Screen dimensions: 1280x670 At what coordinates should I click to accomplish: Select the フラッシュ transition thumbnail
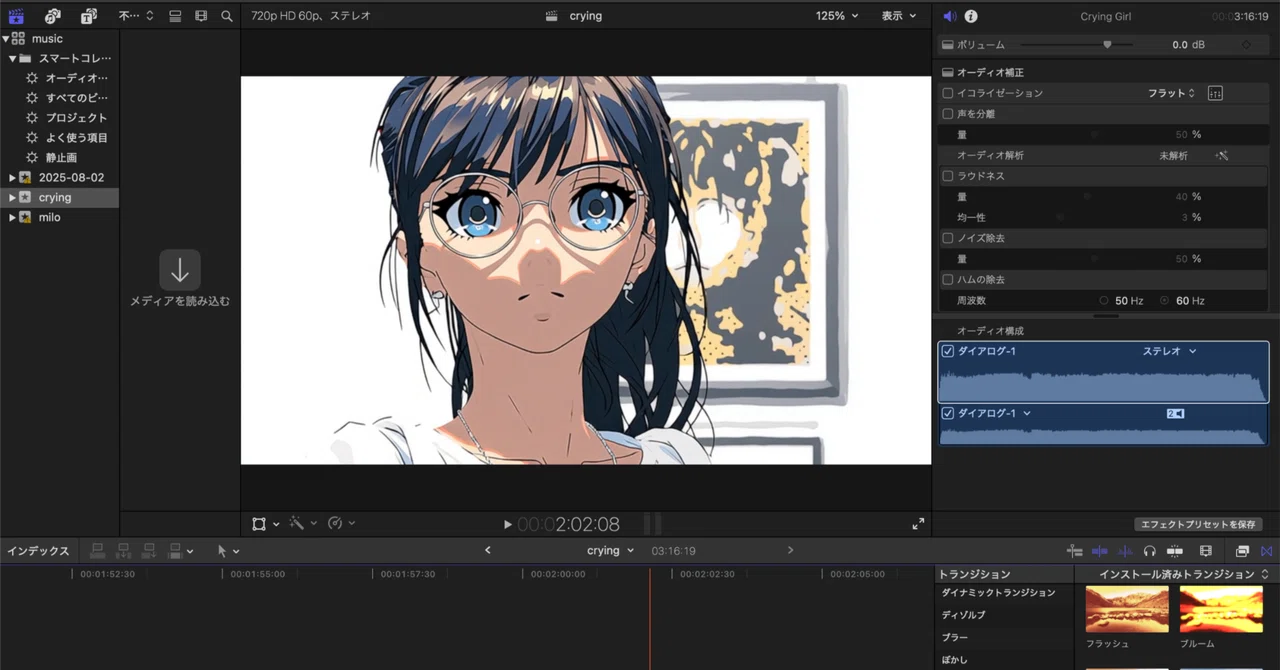[1127, 609]
